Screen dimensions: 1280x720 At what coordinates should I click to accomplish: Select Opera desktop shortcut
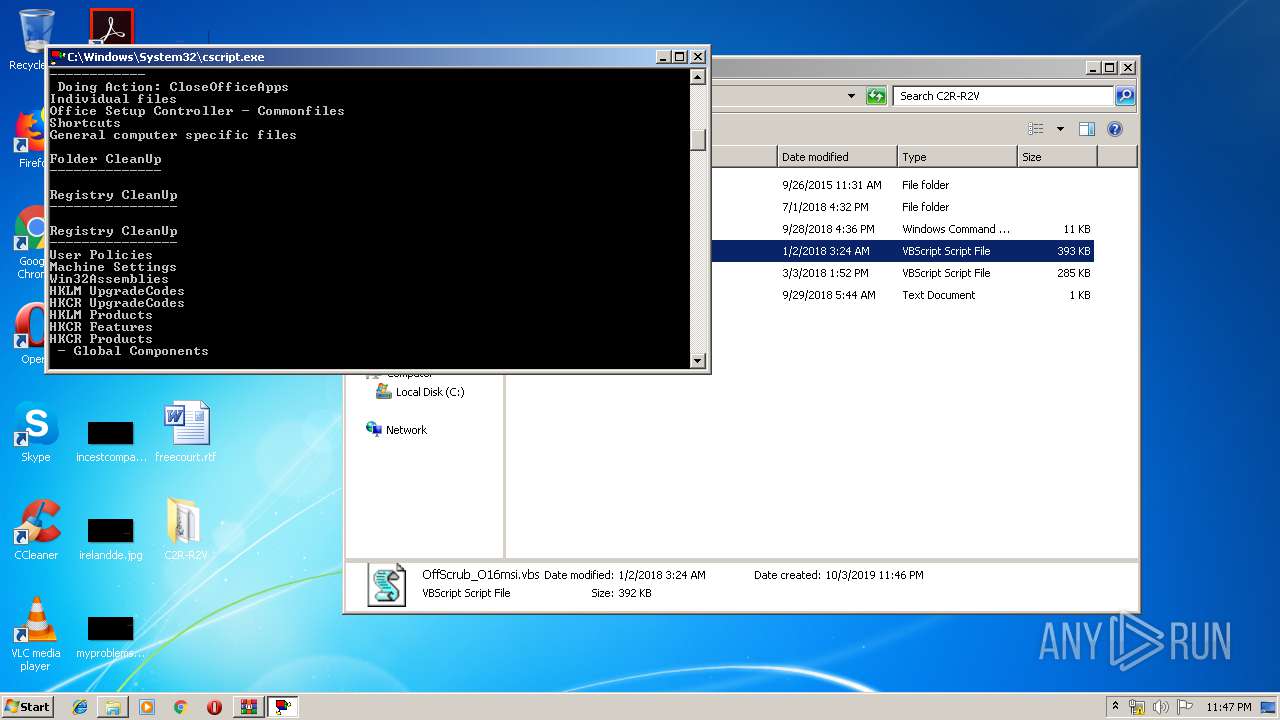[33, 334]
